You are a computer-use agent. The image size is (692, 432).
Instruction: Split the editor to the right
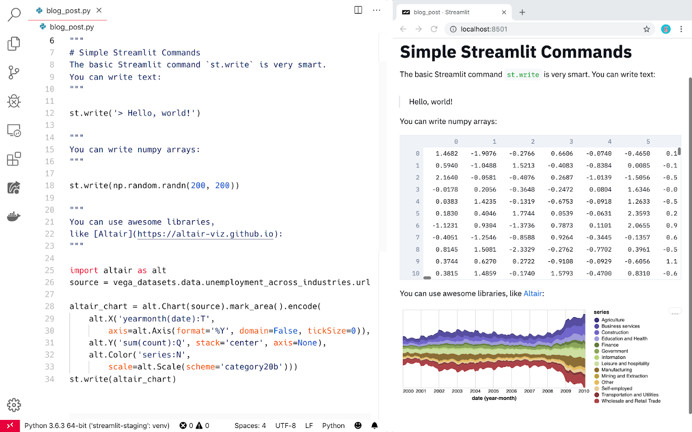[x=358, y=10]
